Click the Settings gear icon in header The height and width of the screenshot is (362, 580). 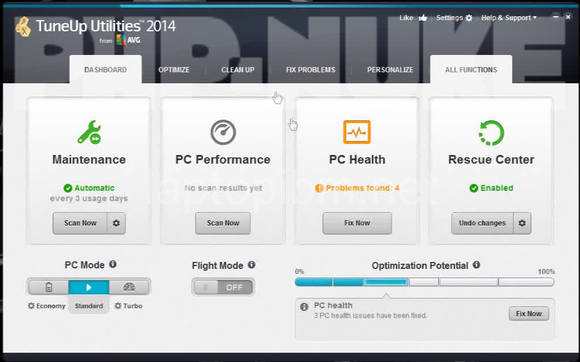pyautogui.click(x=469, y=18)
